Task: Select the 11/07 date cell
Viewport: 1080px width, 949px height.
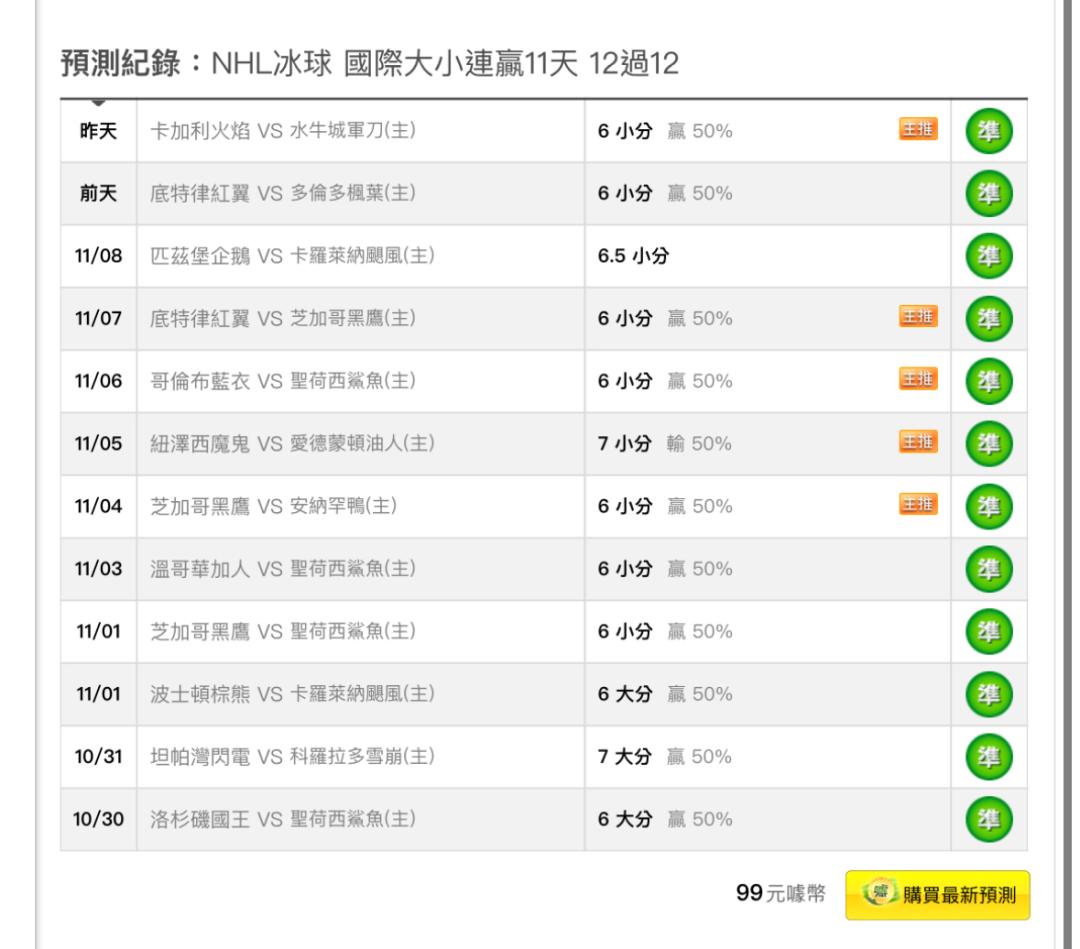Action: (x=98, y=319)
